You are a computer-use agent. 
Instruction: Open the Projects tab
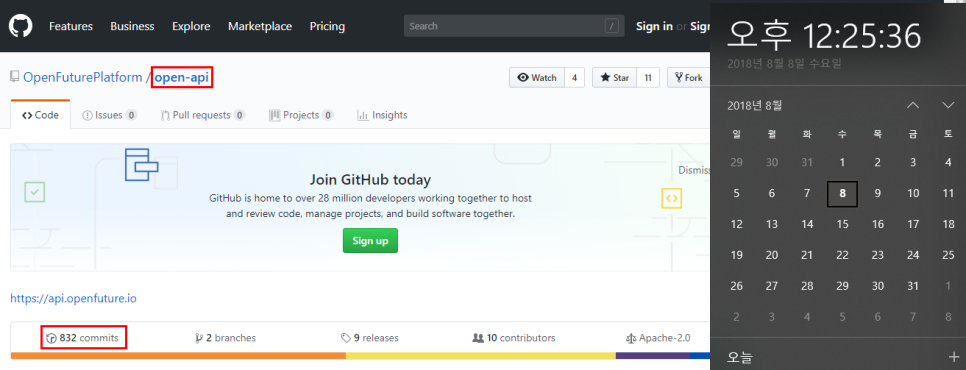pos(302,115)
